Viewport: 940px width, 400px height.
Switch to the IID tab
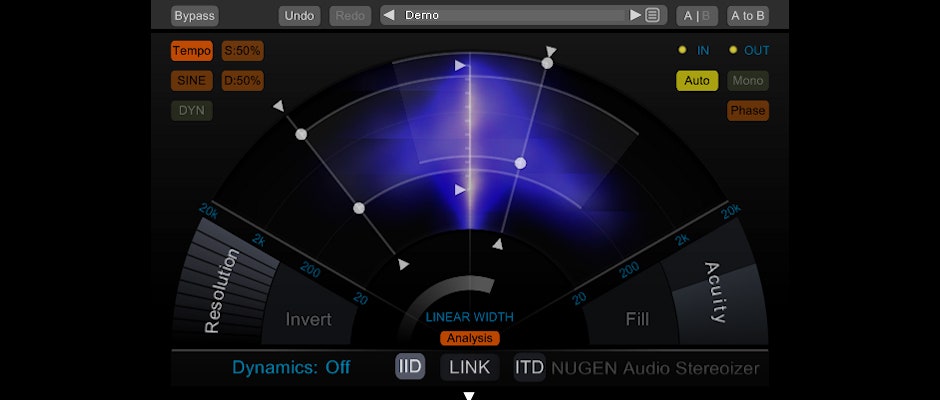410,367
